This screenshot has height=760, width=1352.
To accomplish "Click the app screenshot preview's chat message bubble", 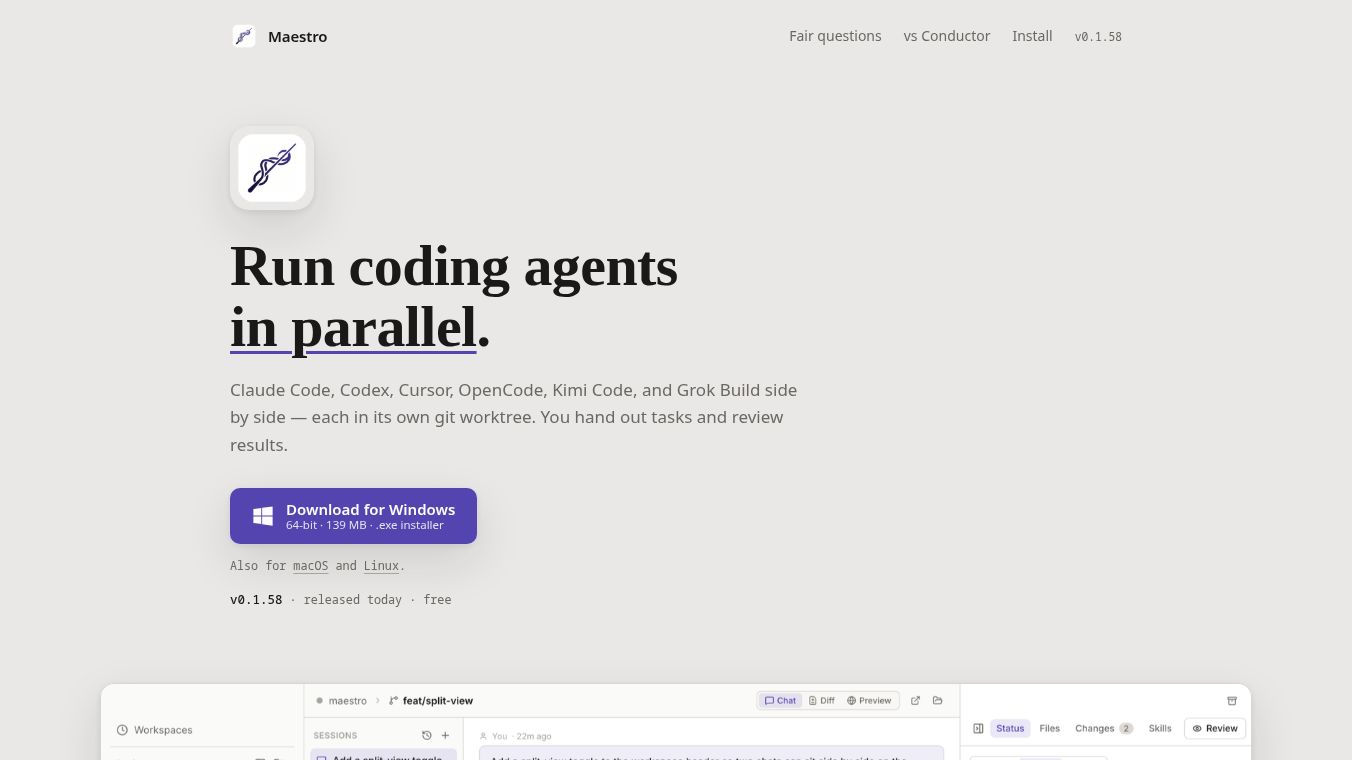I will [711, 753].
